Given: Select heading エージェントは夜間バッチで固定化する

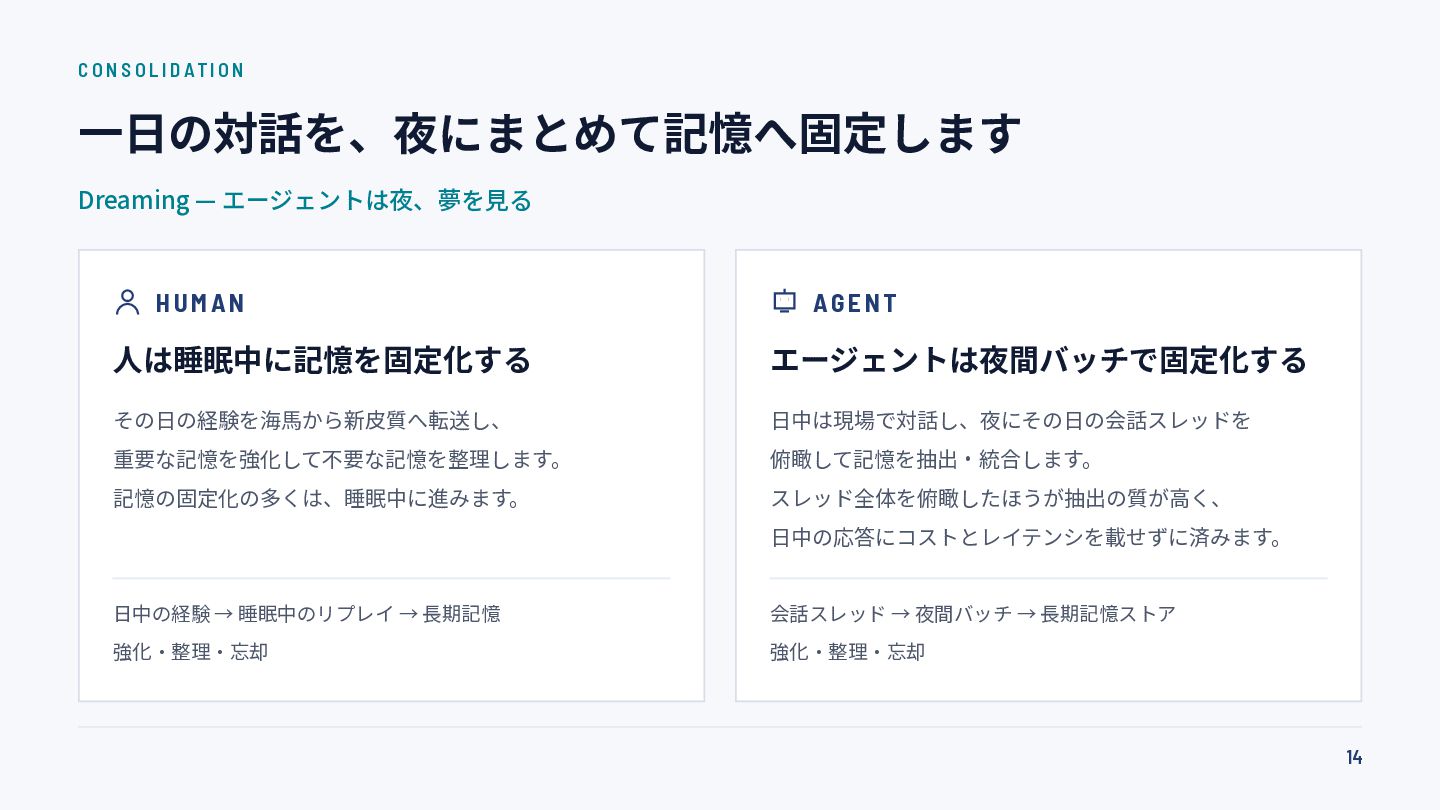Looking at the screenshot, I should pyautogui.click(x=1039, y=360).
